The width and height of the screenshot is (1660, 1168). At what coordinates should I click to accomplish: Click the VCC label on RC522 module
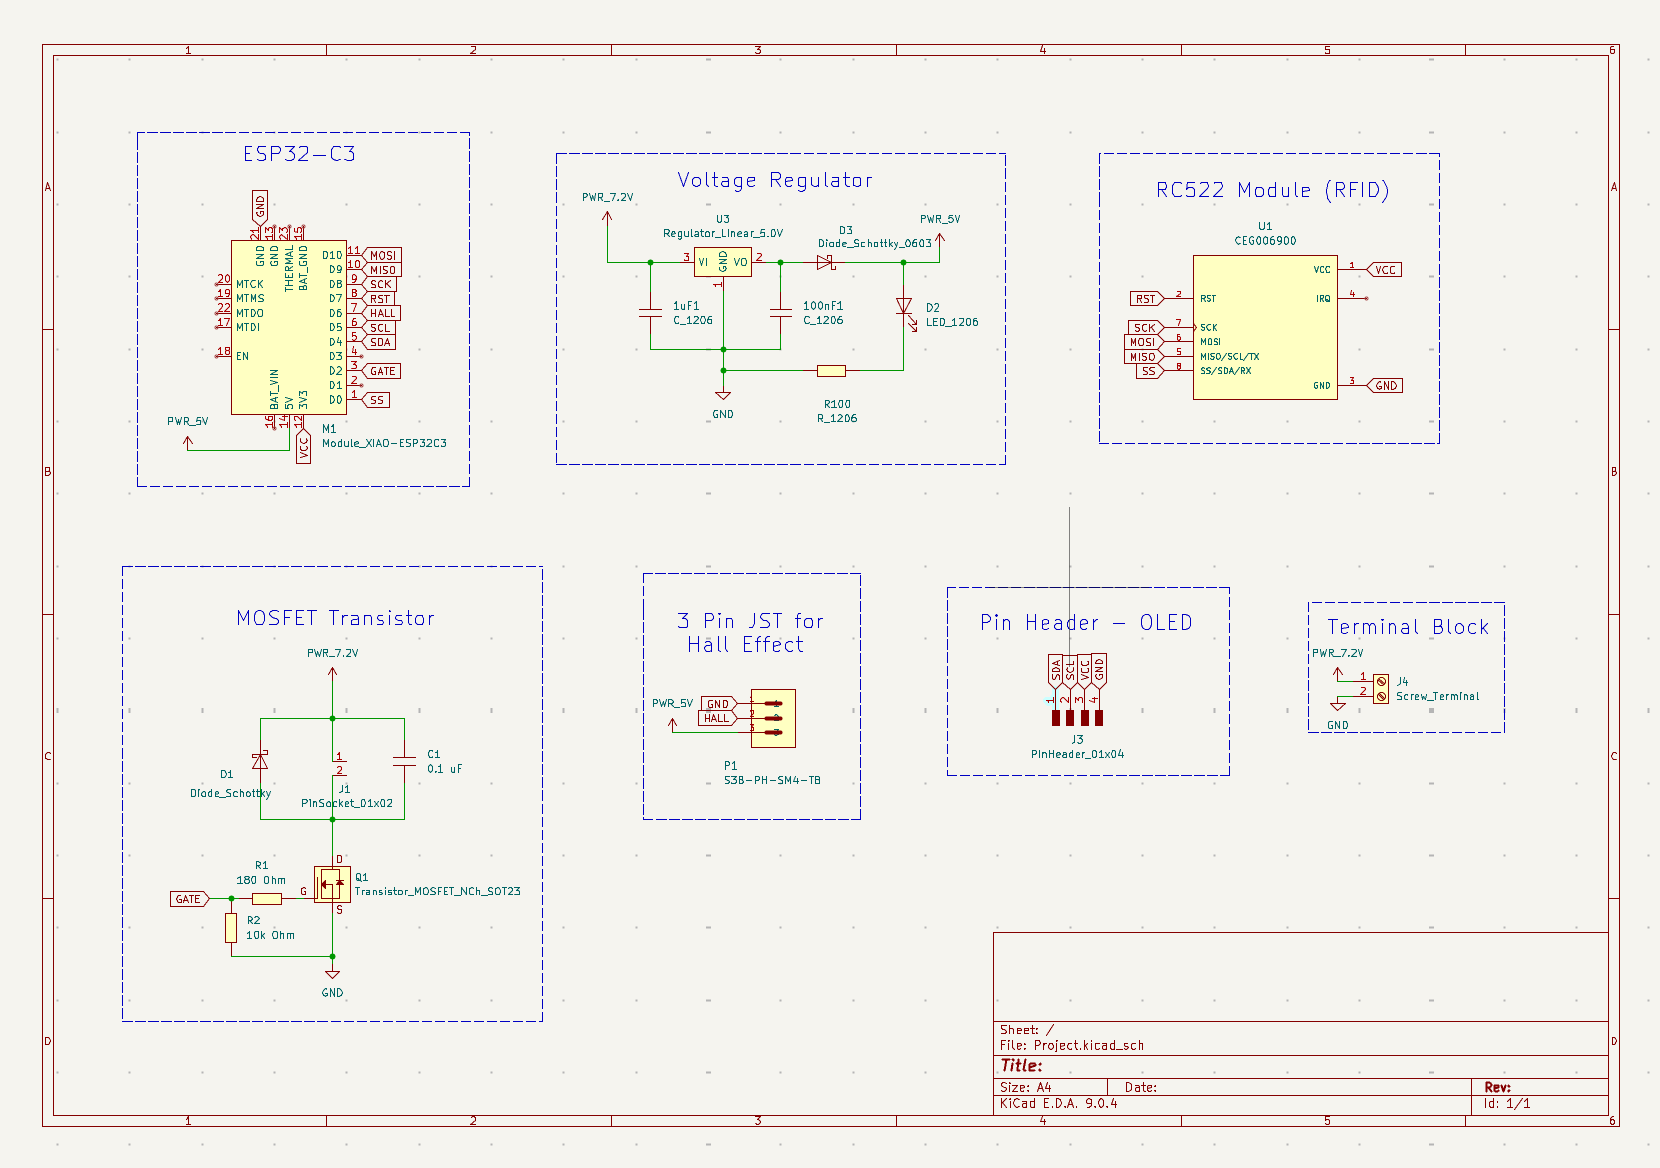tap(1383, 270)
